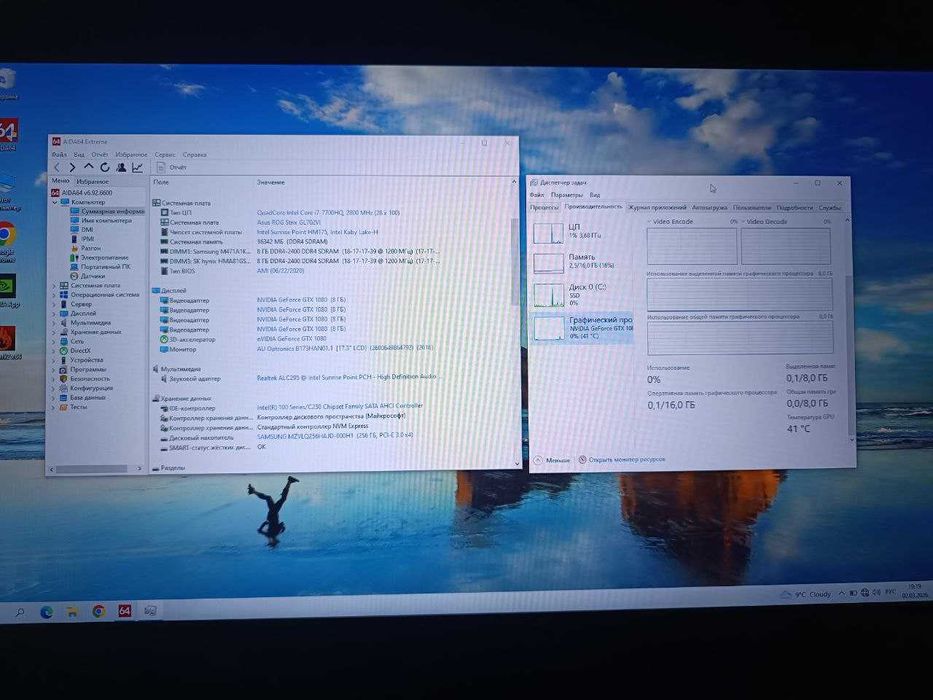
Task: Click the QuadCore Intel Core i7-7700HQ link
Action: click(x=328, y=212)
